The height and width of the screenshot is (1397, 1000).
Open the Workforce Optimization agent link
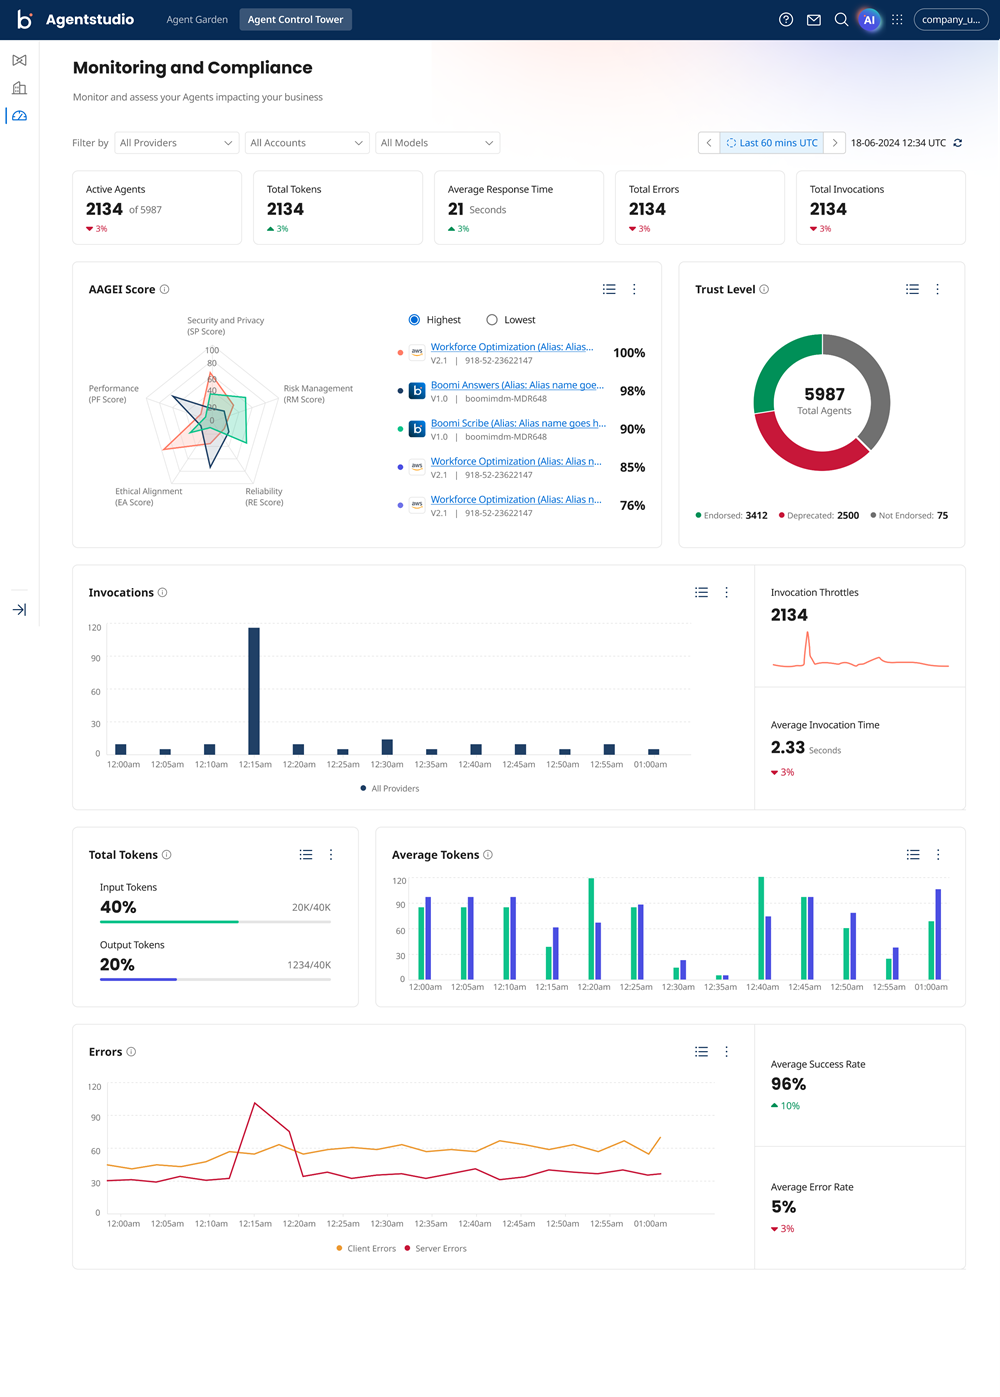pos(513,346)
